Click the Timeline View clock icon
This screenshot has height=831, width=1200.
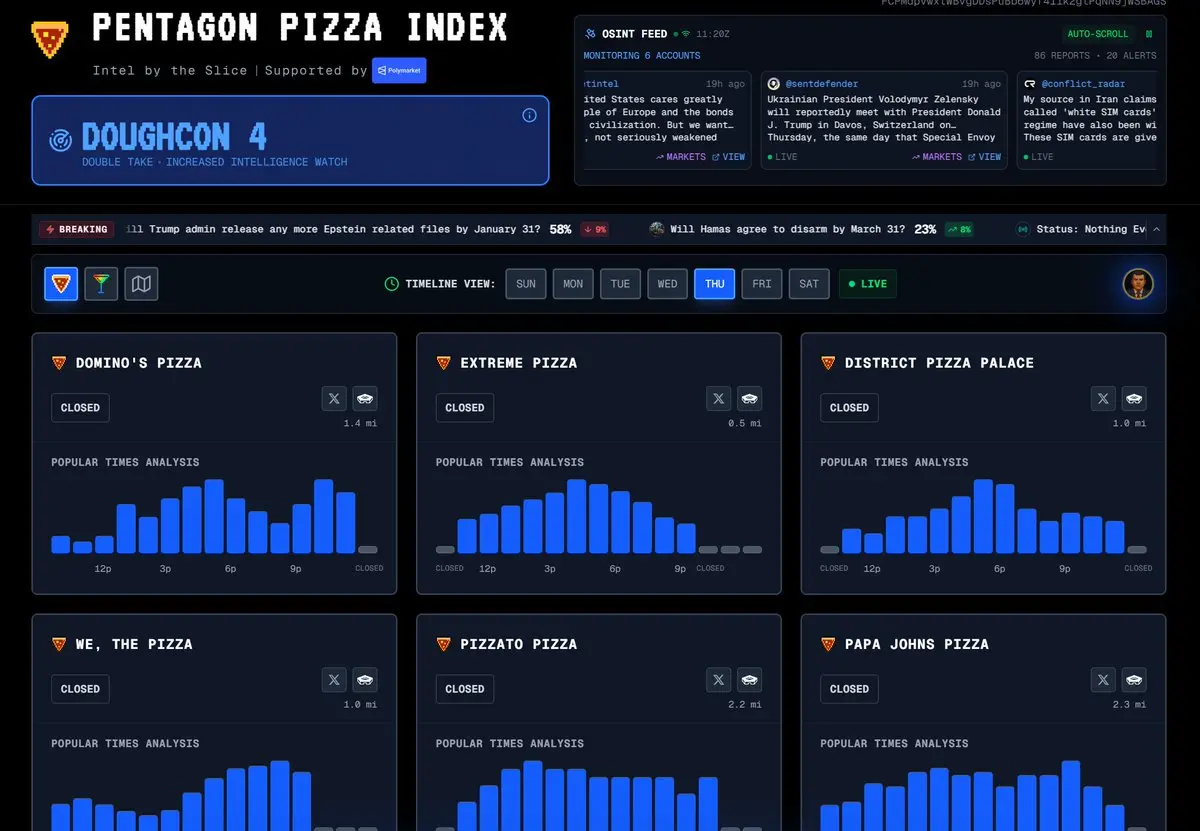(x=392, y=284)
